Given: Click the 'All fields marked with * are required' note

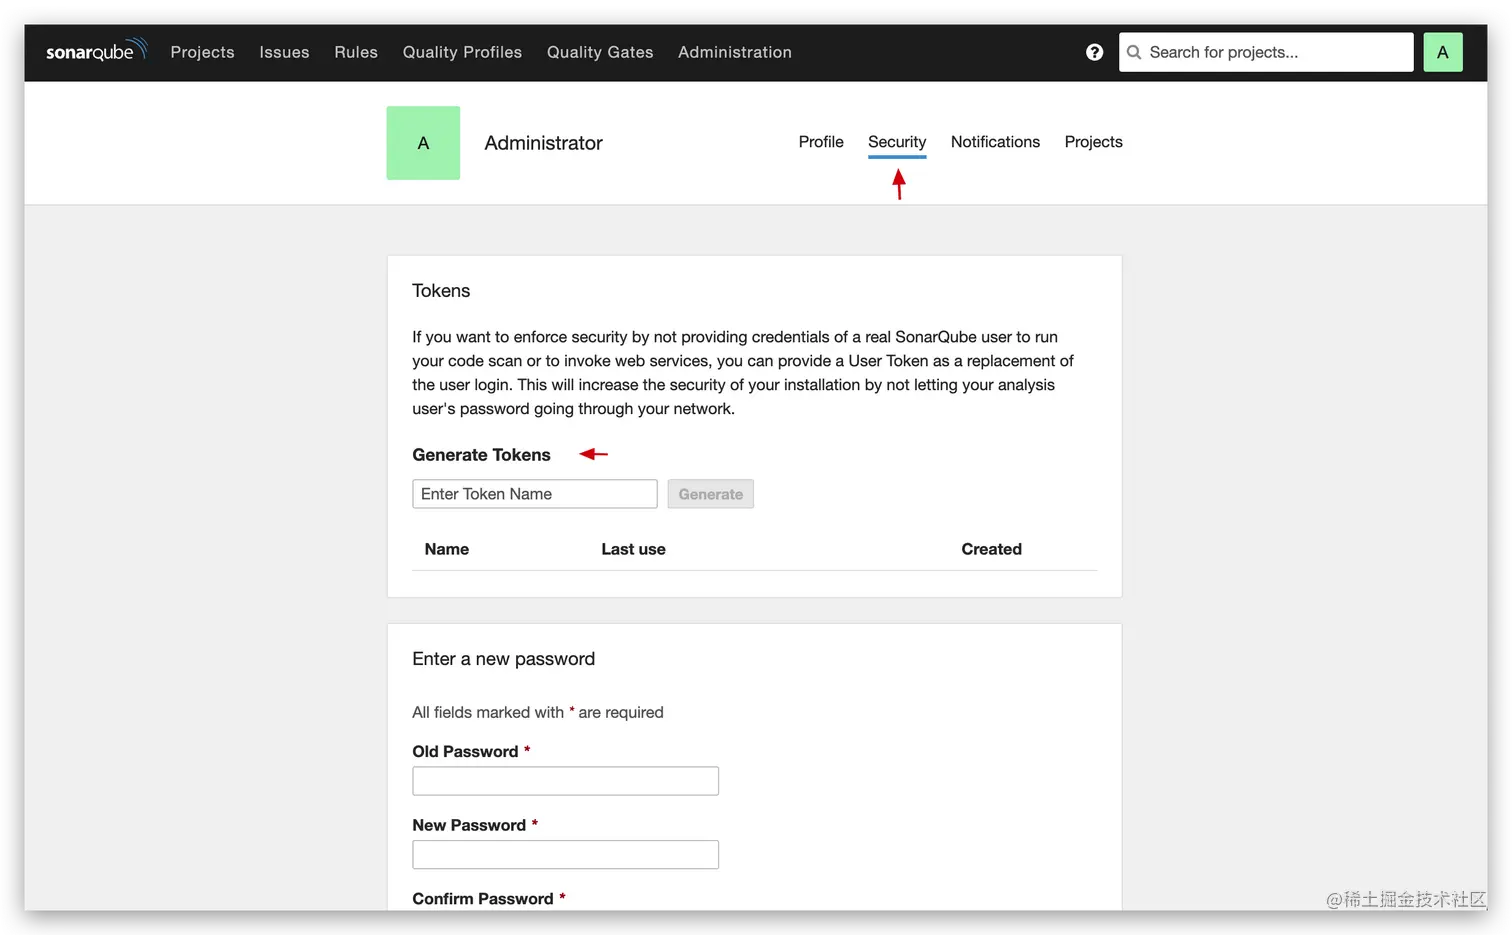Looking at the screenshot, I should [x=538, y=712].
